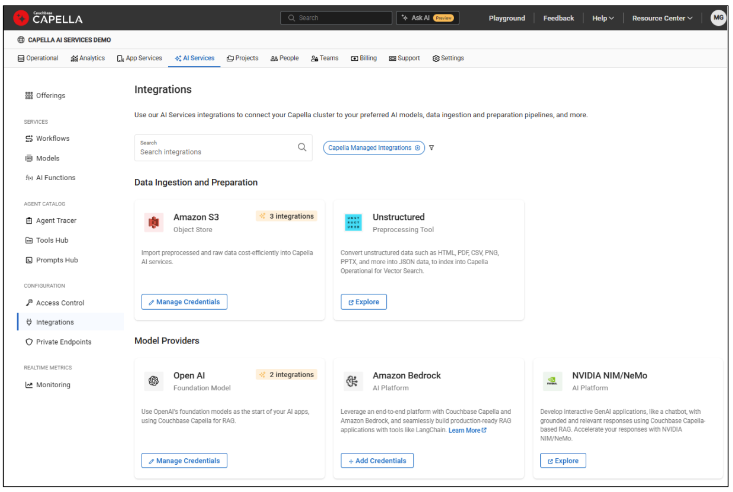The width and height of the screenshot is (733, 492).
Task: Switch to the Support tab
Action: point(404,58)
